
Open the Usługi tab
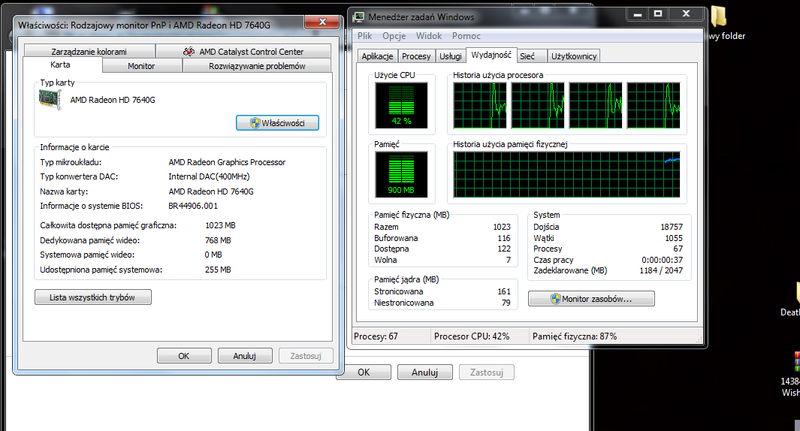click(451, 56)
